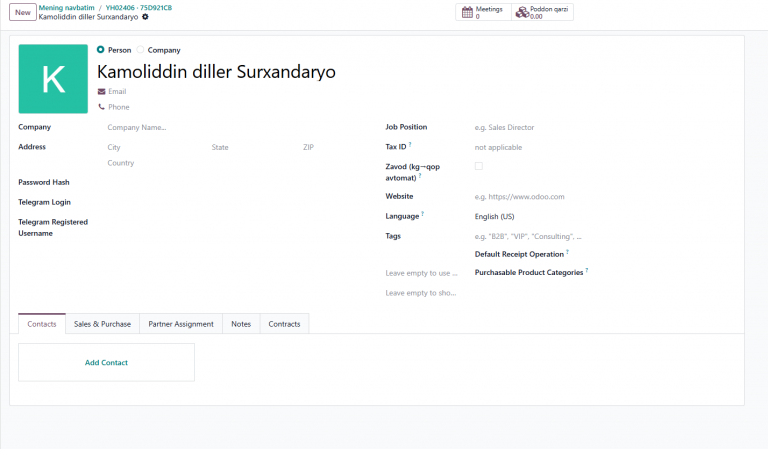Open the Contracts tab

point(284,324)
